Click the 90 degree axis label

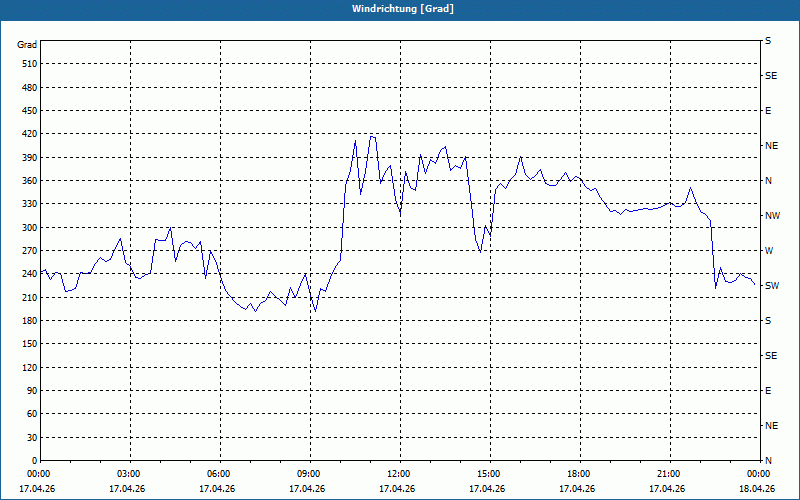32,390
